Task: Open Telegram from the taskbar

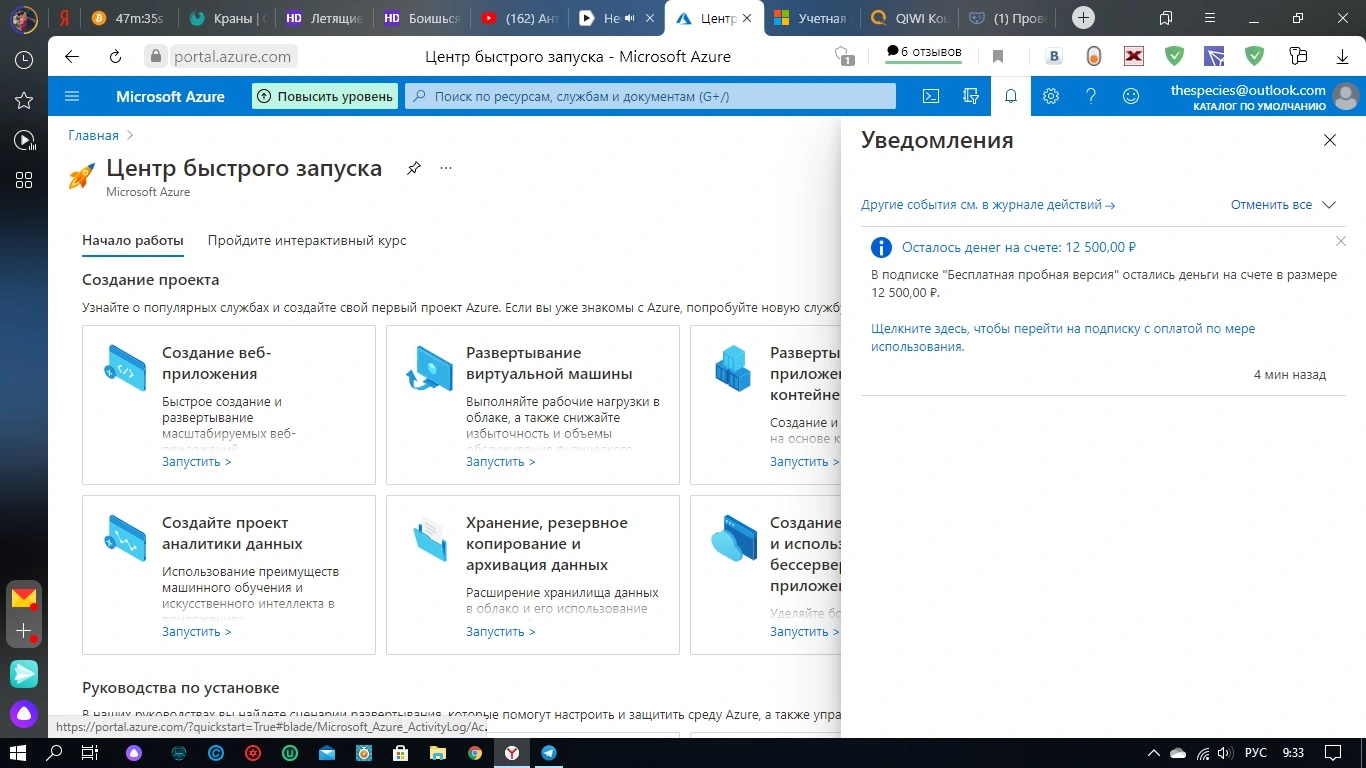Action: (549, 753)
